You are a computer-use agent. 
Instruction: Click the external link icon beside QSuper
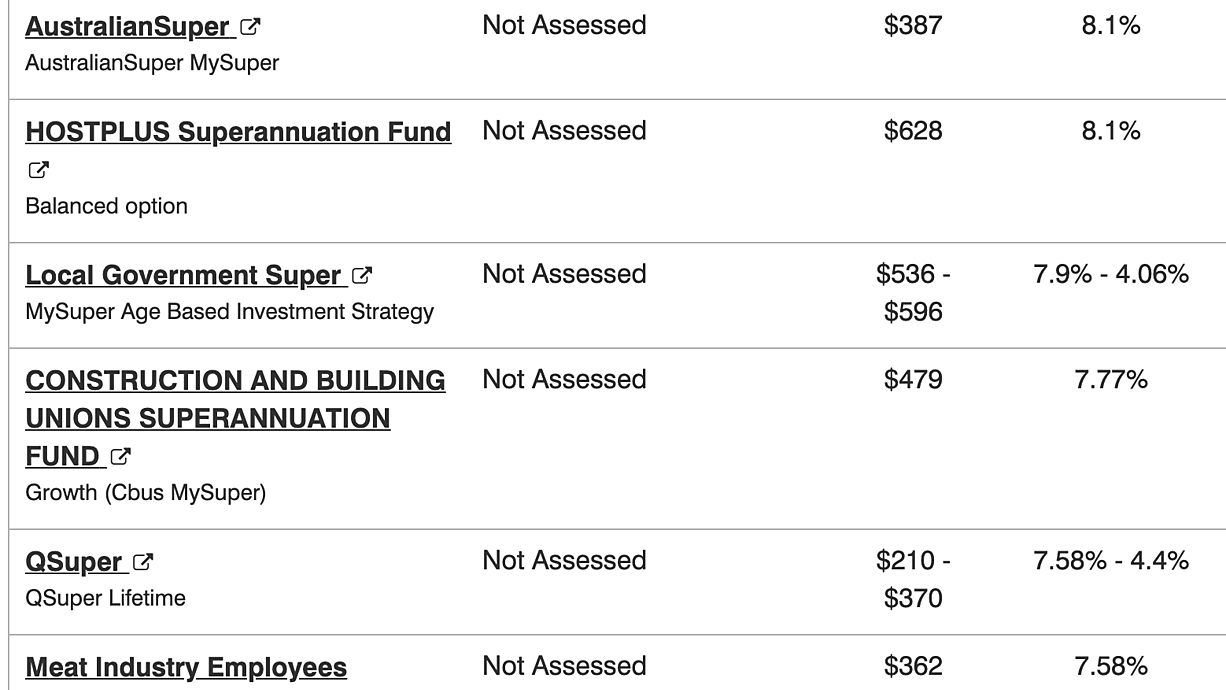coord(143,563)
